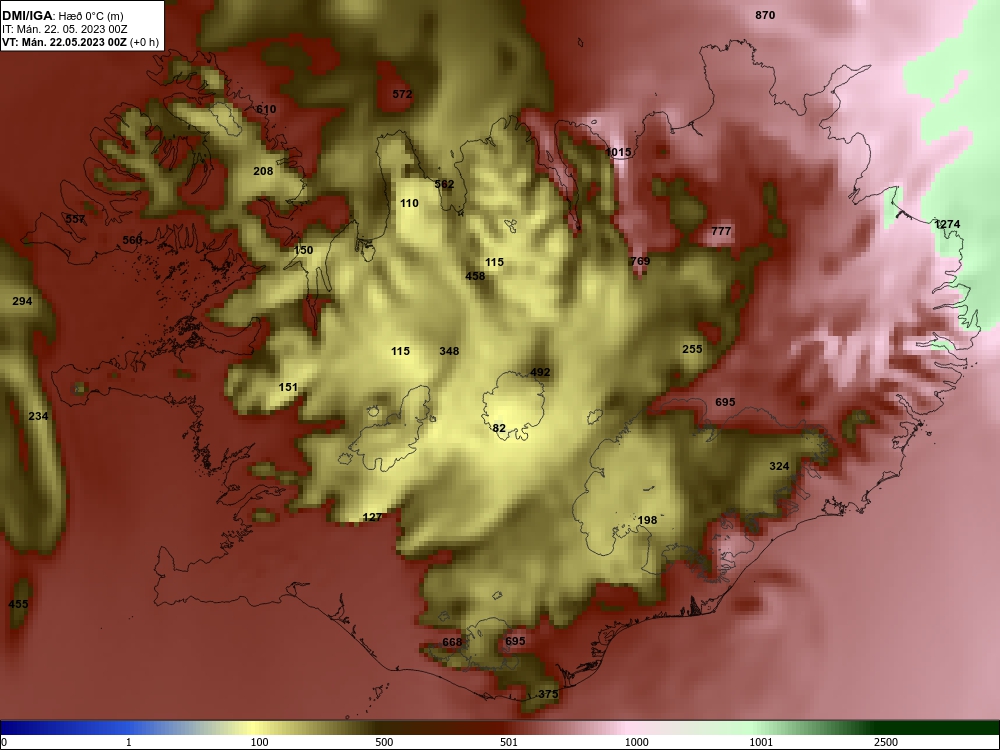Click the map value '234'
Screen dimensions: 1000x750
tap(38, 416)
